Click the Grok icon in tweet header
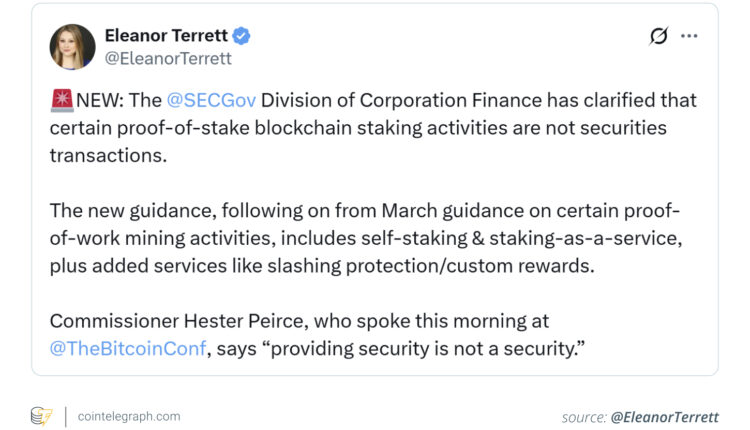 pos(658,36)
